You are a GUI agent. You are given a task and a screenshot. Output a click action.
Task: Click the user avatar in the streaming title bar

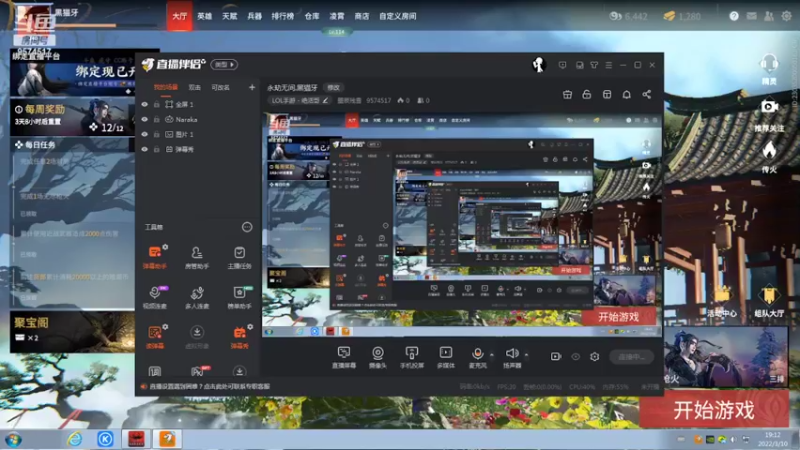[539, 65]
